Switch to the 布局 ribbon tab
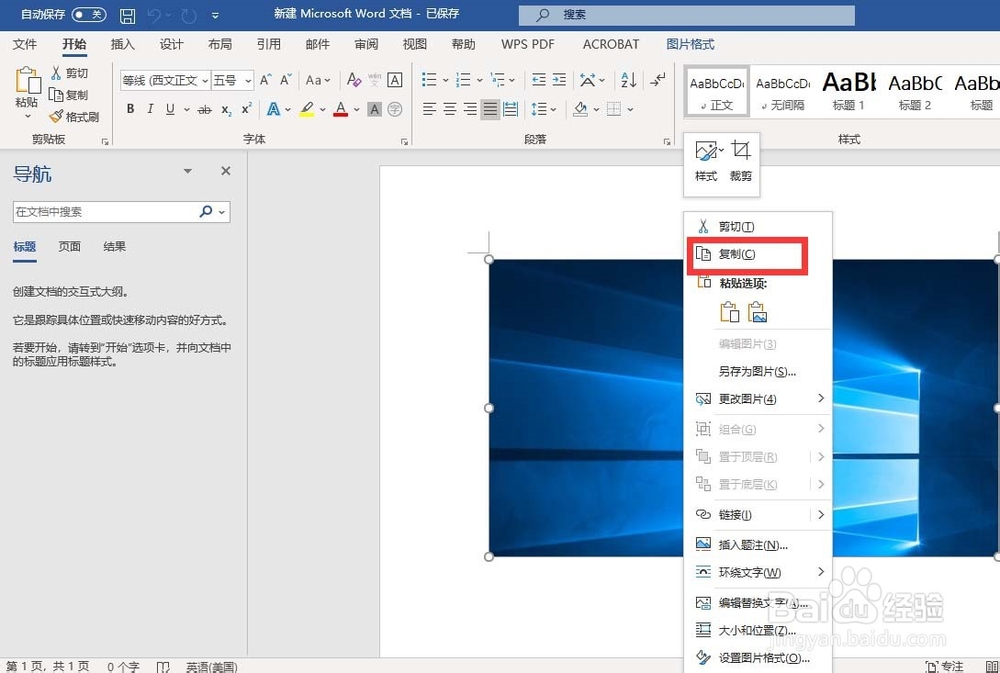The width and height of the screenshot is (1000, 673). pos(220,44)
